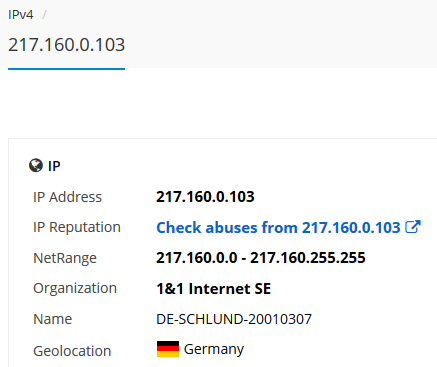Image resolution: width=437 pixels, height=367 pixels.
Task: Click the Name field label
Action: (x=53, y=319)
